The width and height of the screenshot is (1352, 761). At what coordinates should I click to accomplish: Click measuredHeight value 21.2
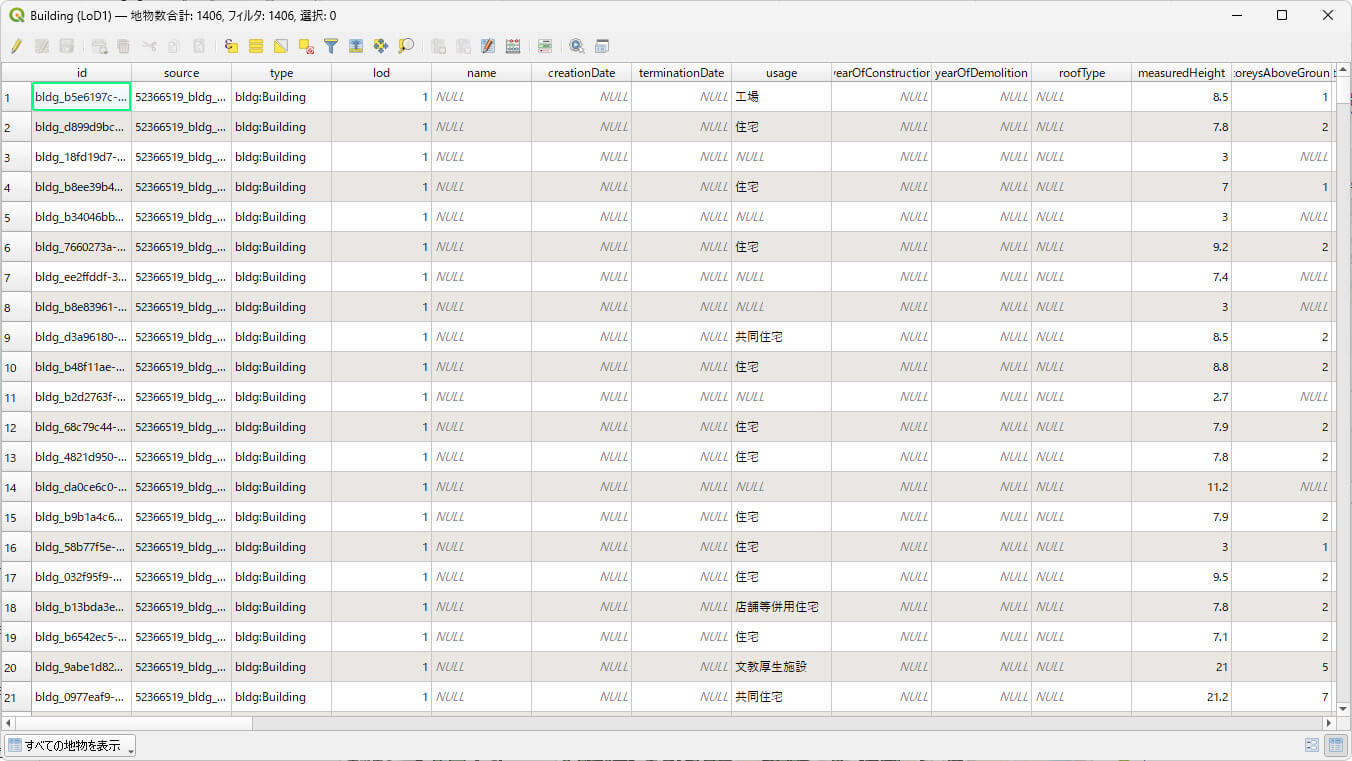point(1182,697)
